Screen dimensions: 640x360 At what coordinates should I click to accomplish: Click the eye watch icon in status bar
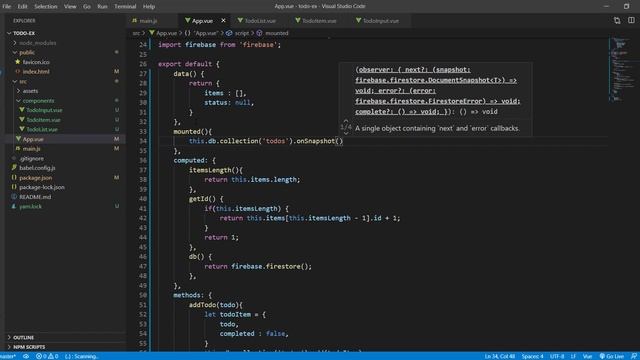pos(26,356)
